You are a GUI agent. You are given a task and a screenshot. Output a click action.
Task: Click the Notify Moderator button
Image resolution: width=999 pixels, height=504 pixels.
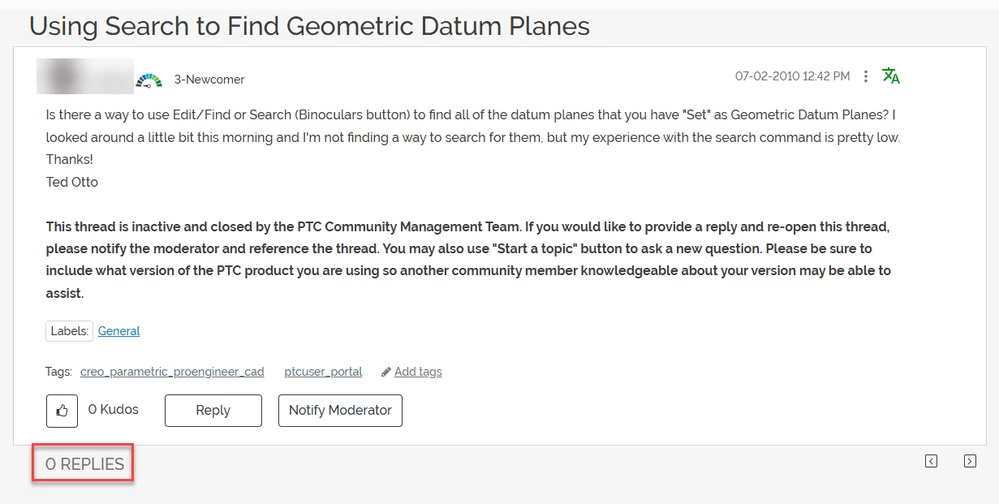340,410
